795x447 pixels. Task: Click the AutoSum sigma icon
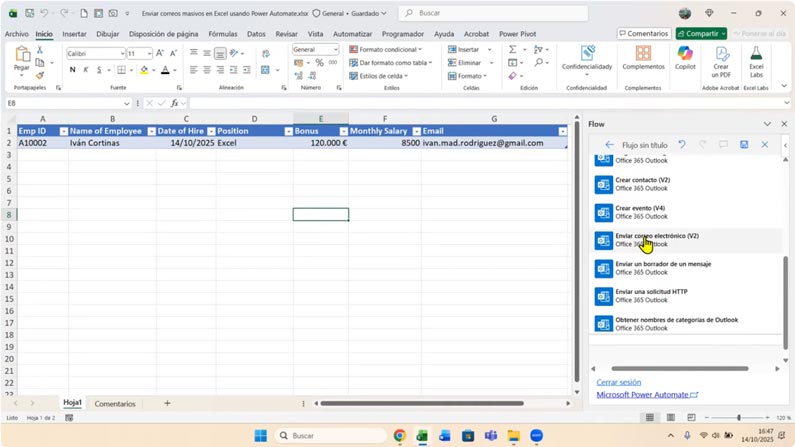(x=513, y=49)
